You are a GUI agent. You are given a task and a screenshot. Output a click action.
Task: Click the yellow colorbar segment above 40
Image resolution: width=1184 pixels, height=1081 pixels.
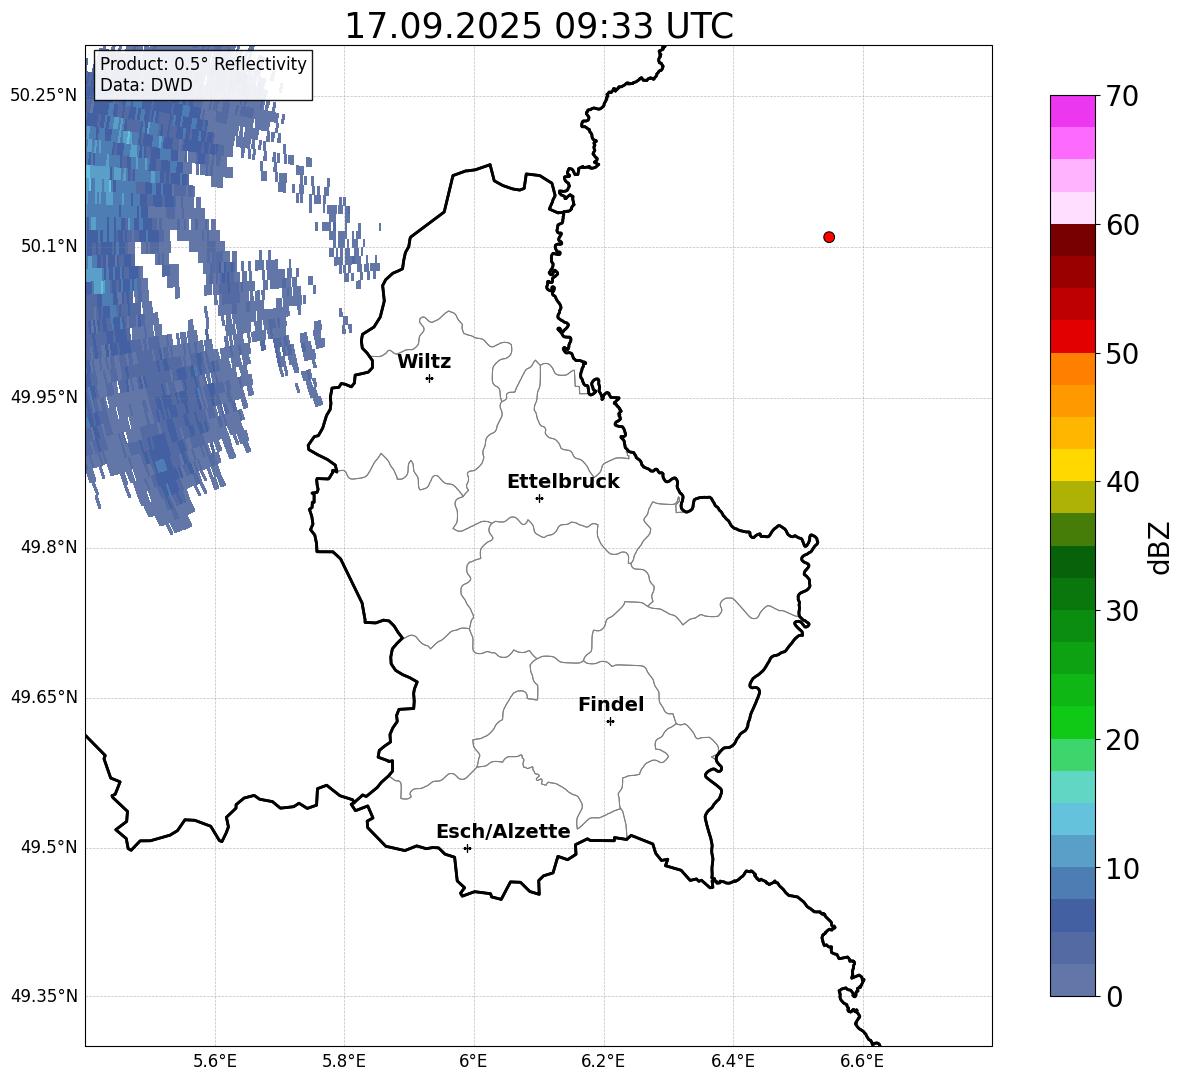pyautogui.click(x=1072, y=465)
